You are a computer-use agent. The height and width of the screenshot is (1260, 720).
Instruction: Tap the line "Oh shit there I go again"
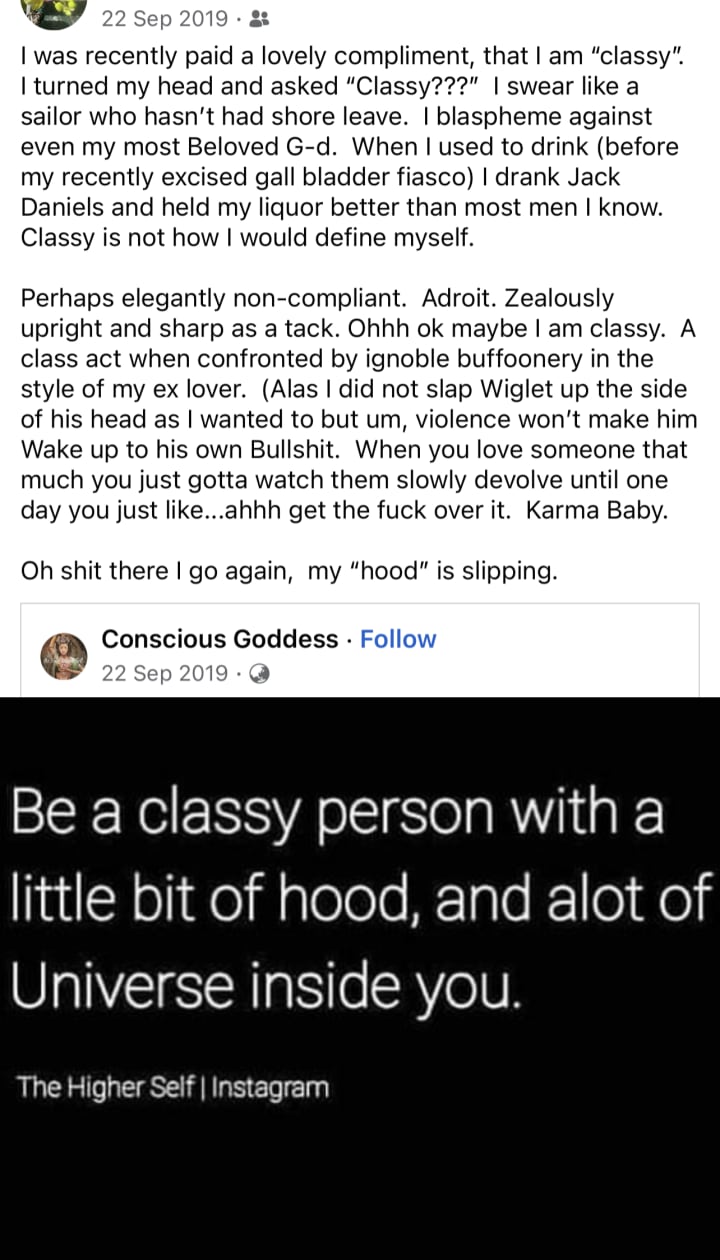tap(288, 571)
